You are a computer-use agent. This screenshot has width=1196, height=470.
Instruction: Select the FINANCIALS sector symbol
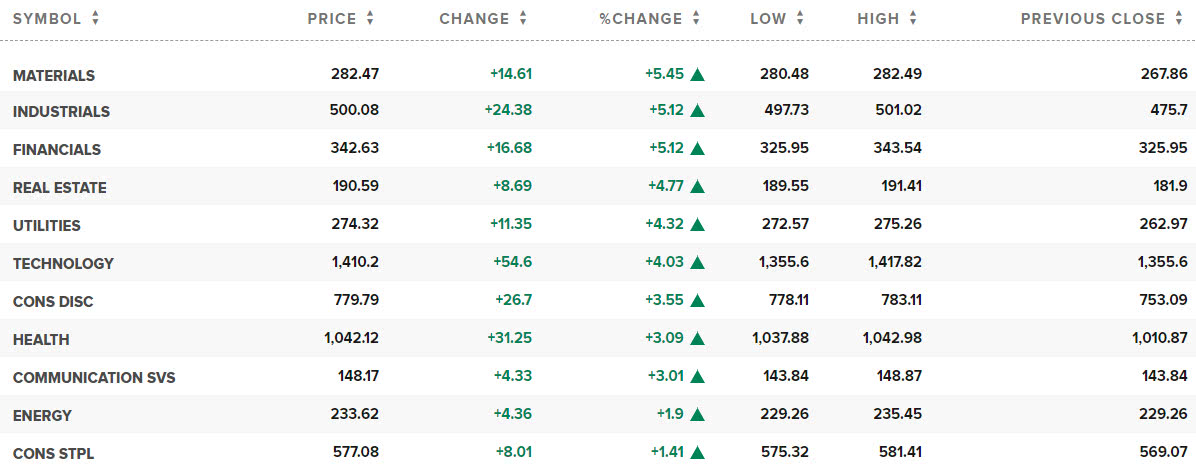[57, 150]
